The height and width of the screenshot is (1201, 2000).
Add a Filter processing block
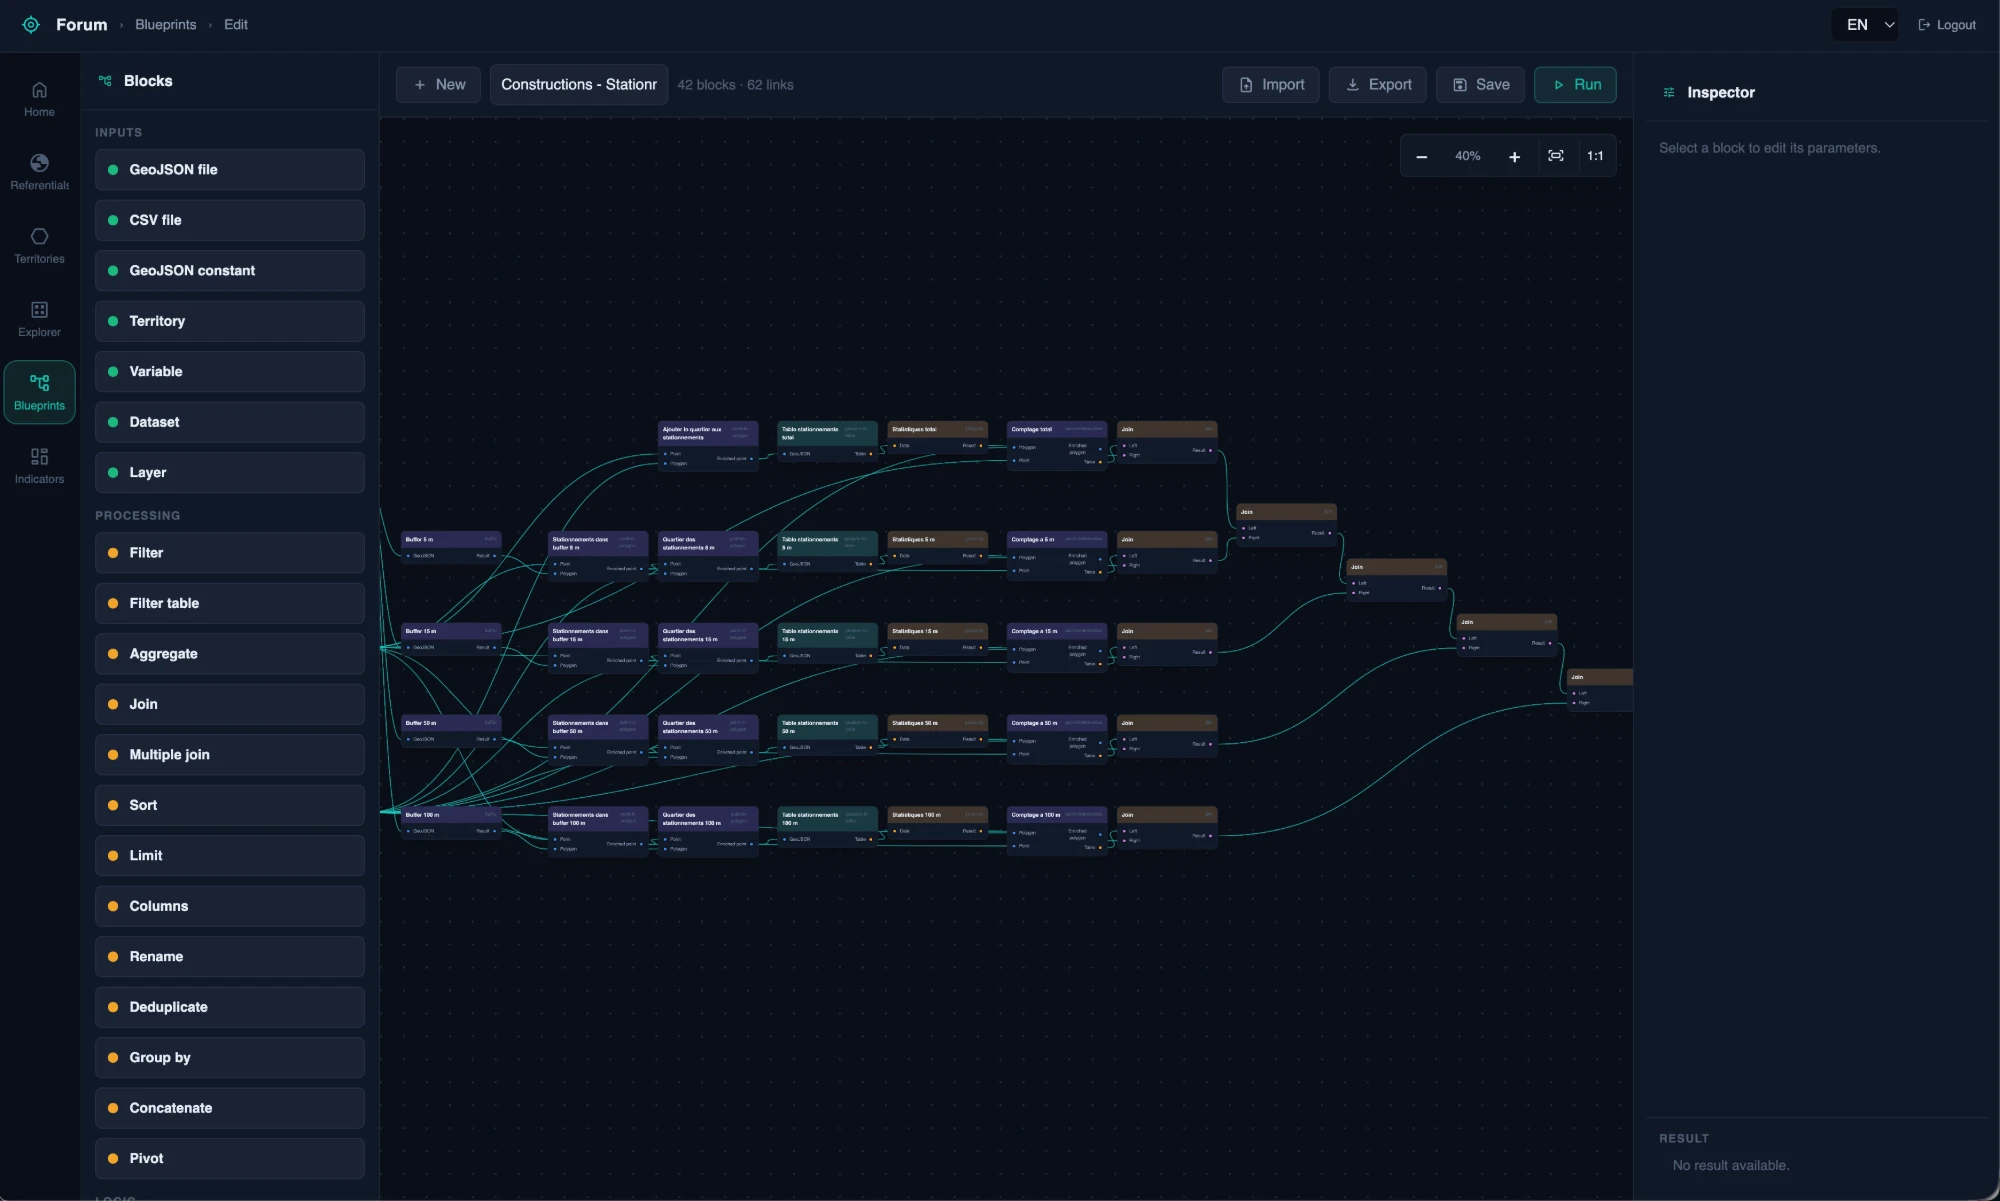point(230,553)
